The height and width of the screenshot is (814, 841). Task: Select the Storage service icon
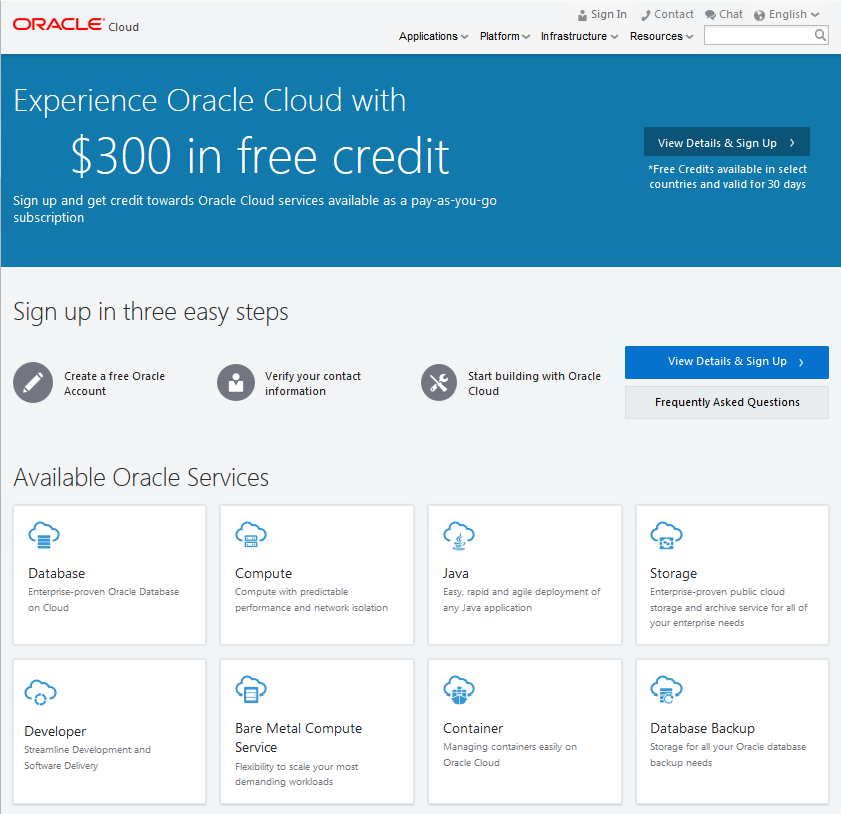tap(666, 534)
